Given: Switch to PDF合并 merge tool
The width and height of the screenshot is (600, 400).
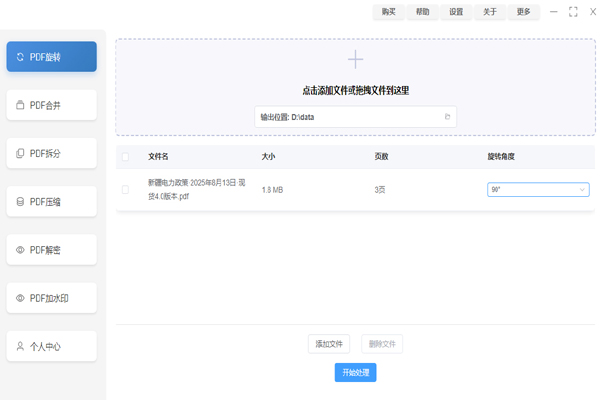Looking at the screenshot, I should click(52, 105).
